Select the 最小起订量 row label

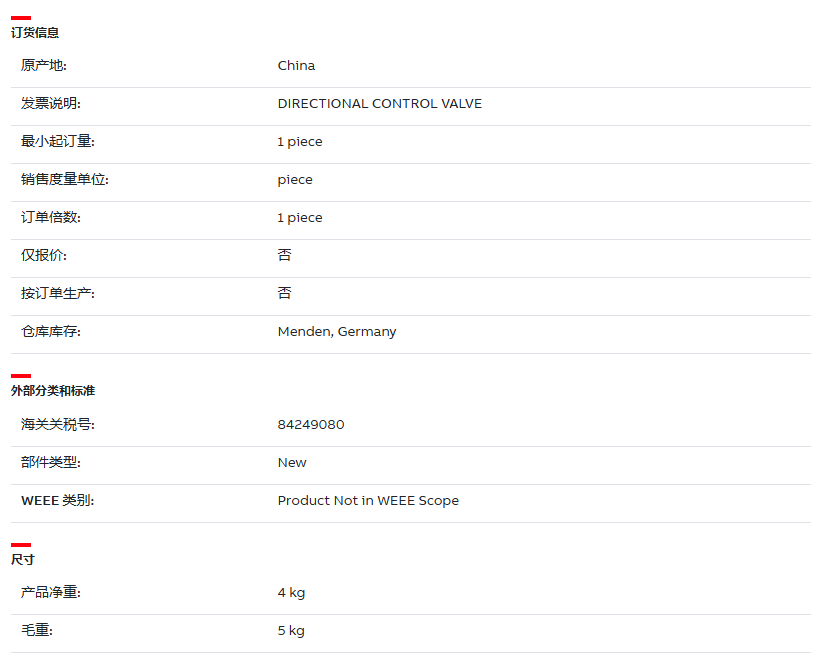[x=58, y=141]
